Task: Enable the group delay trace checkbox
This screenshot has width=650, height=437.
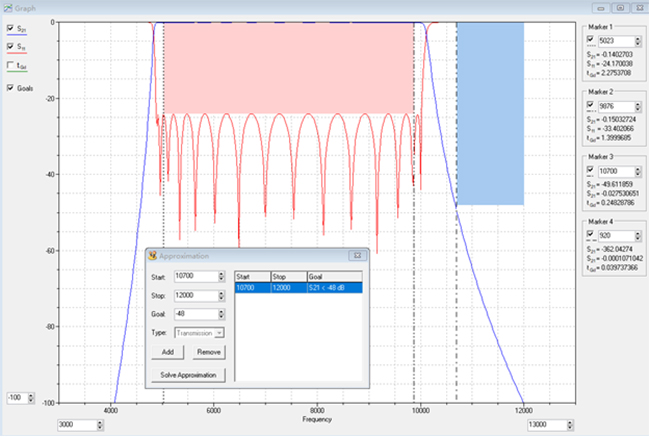Action: [10, 66]
